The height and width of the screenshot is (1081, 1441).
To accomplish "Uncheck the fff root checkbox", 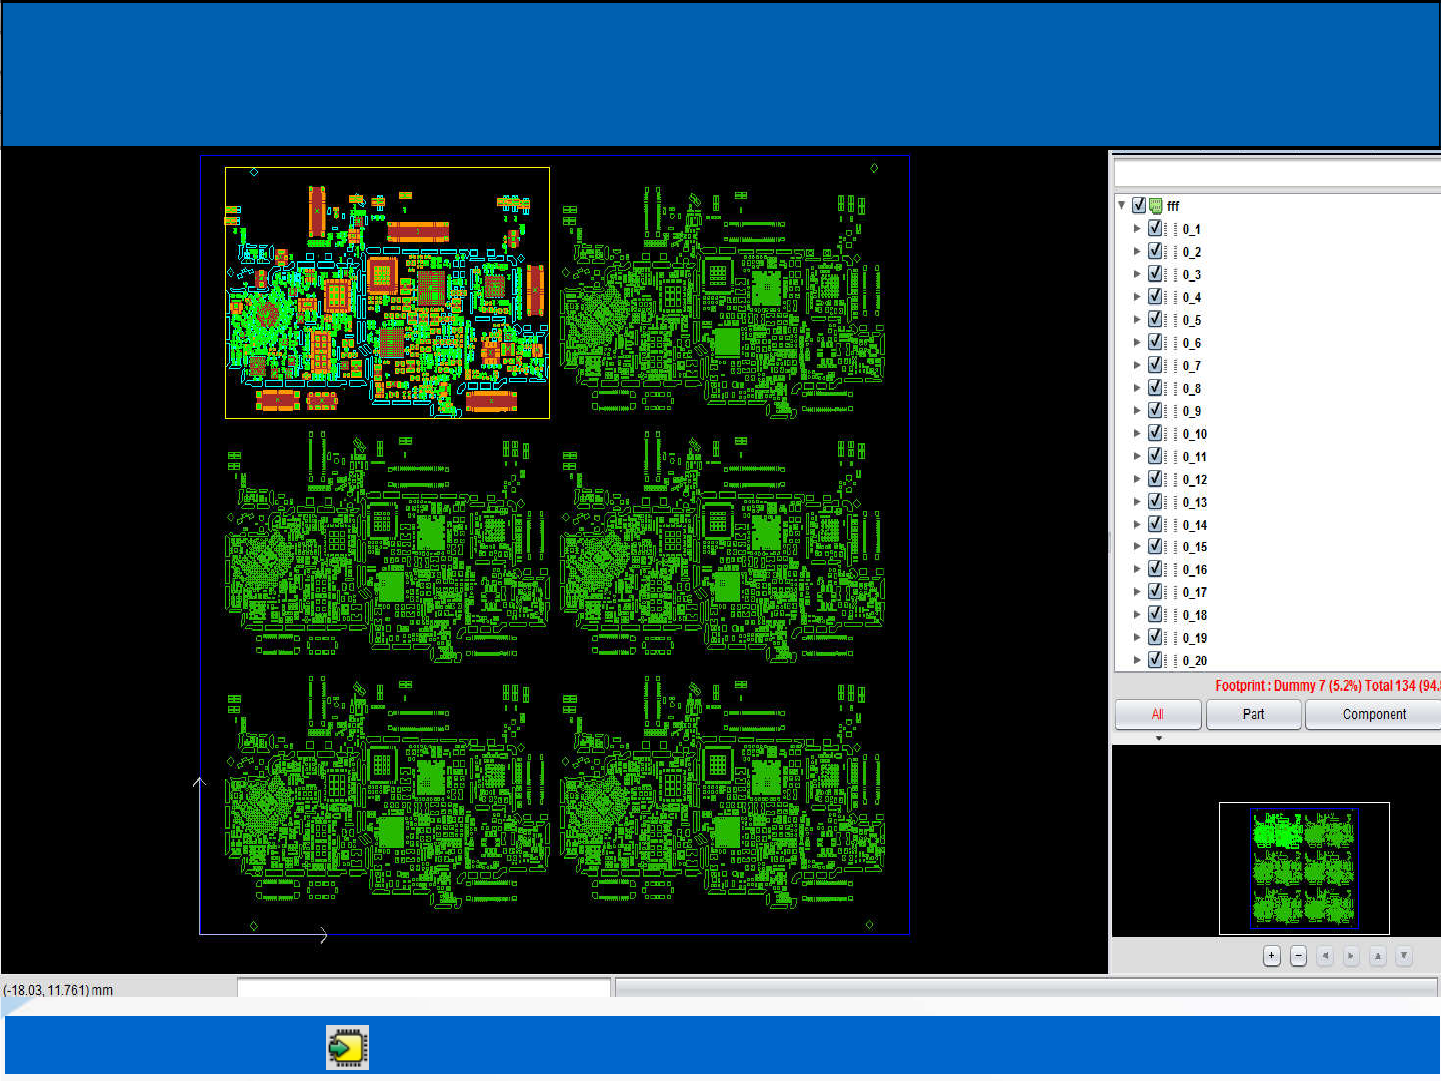I will pos(1139,206).
